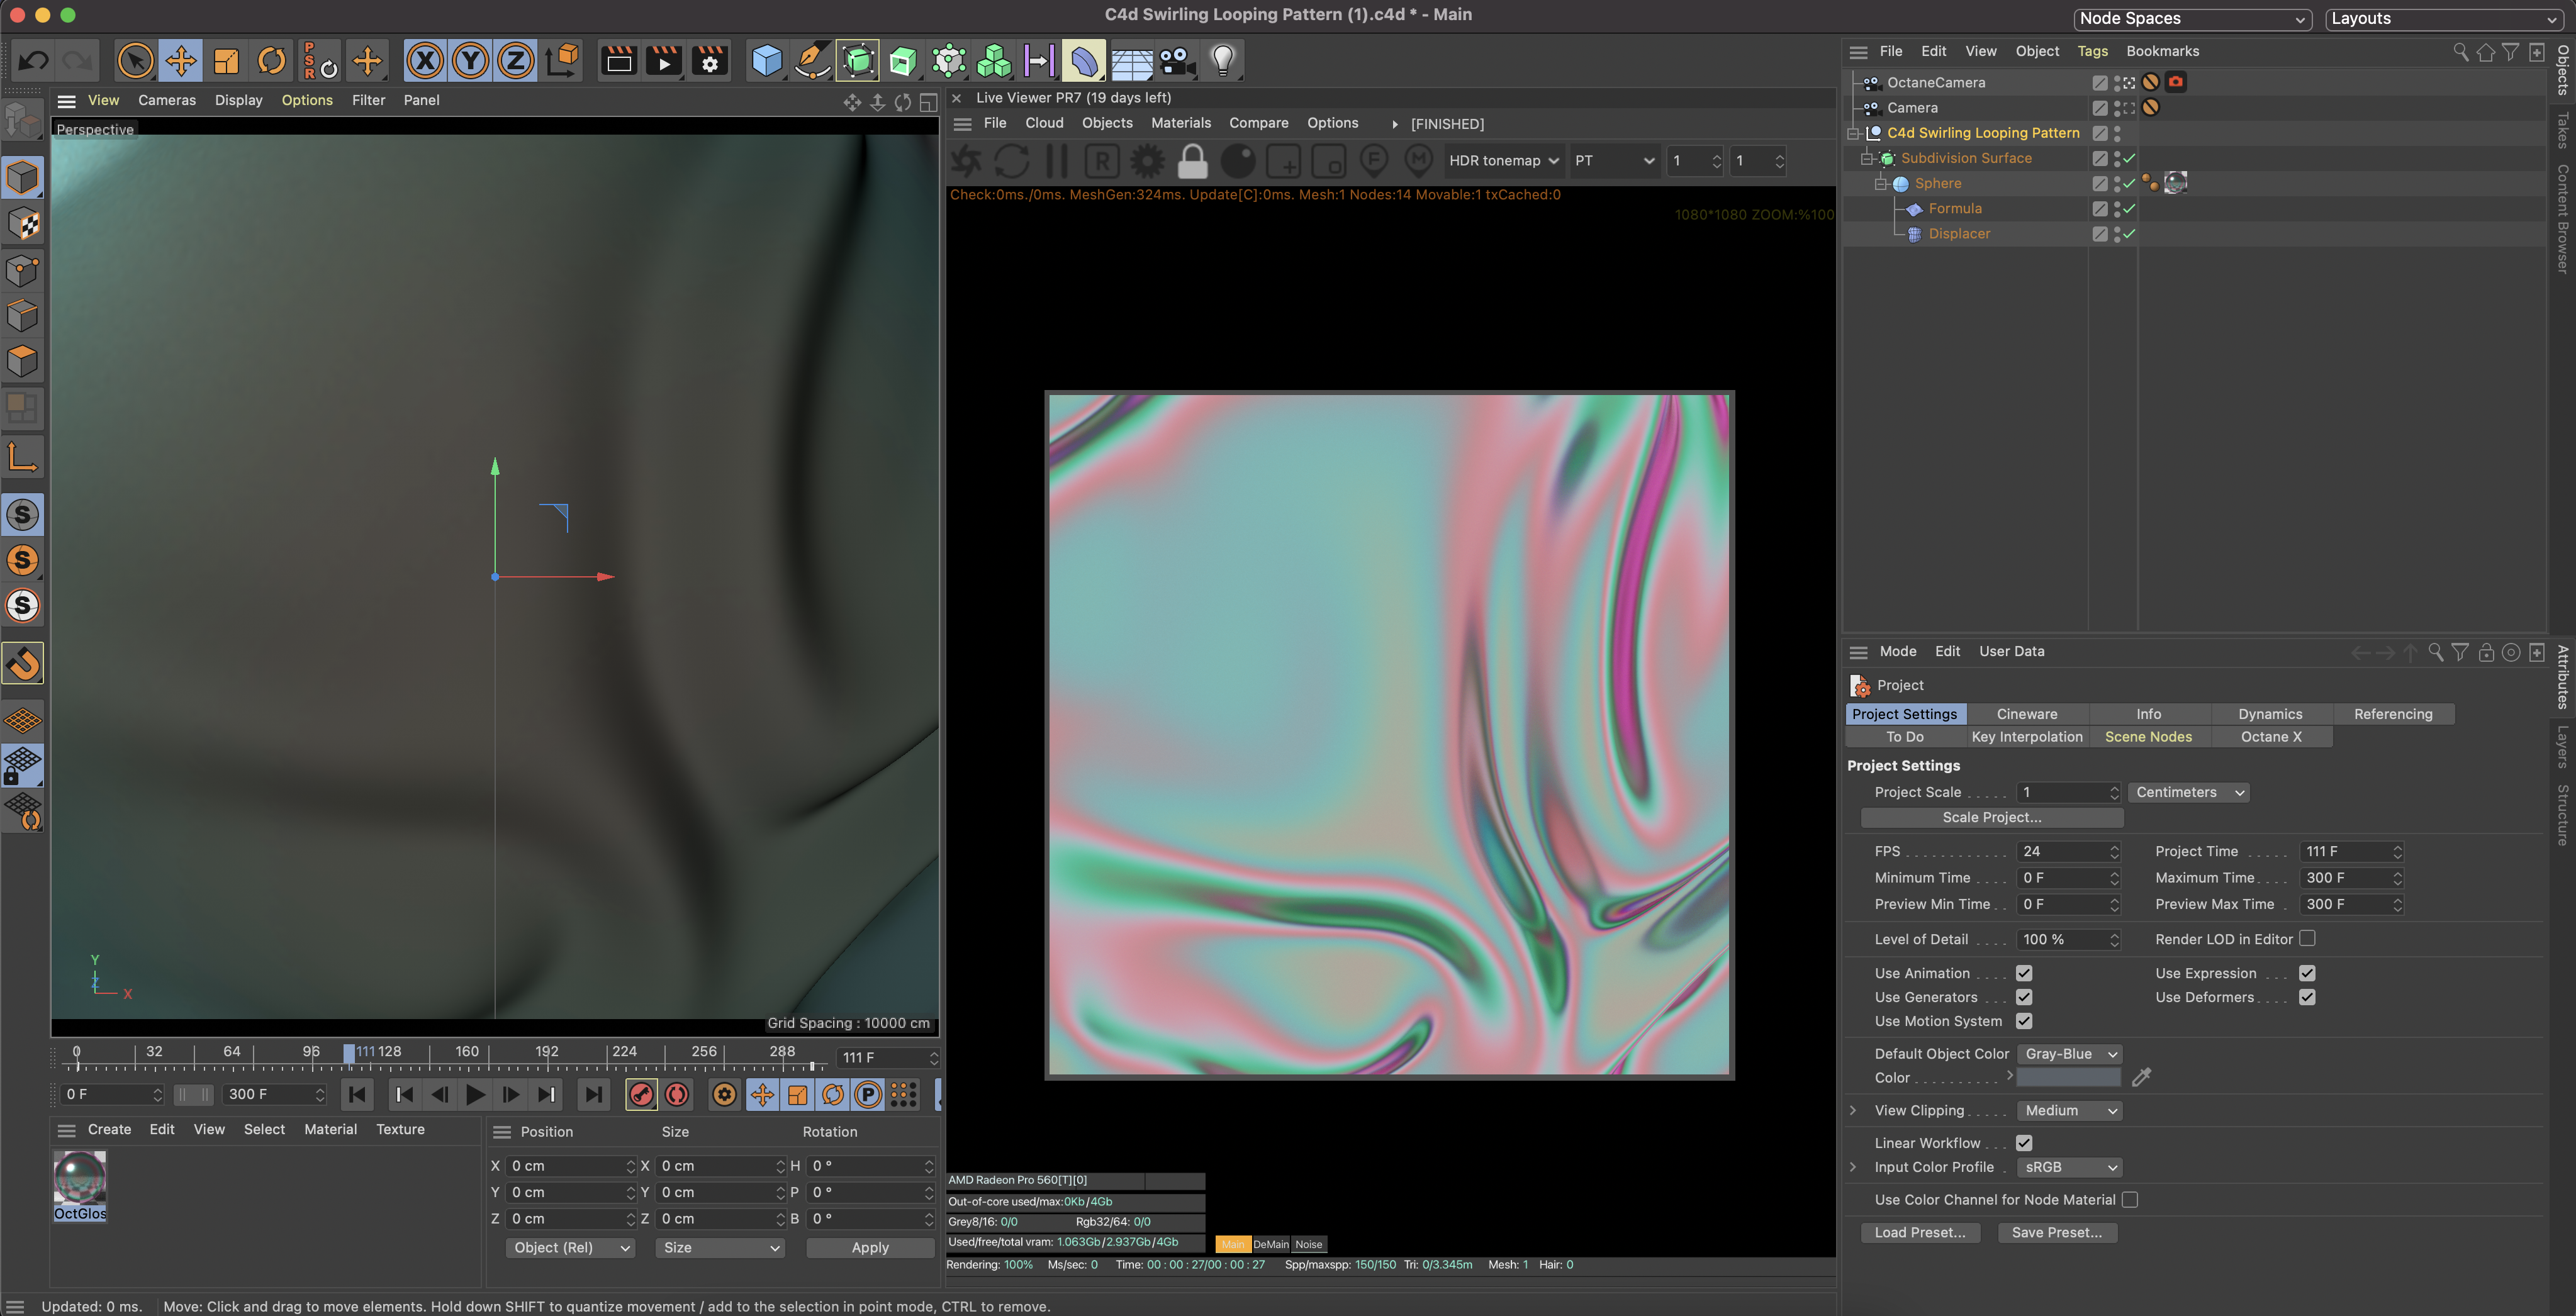Image resolution: width=2576 pixels, height=1316 pixels.
Task: Open the HDR tonemap dropdown
Action: [1503, 161]
